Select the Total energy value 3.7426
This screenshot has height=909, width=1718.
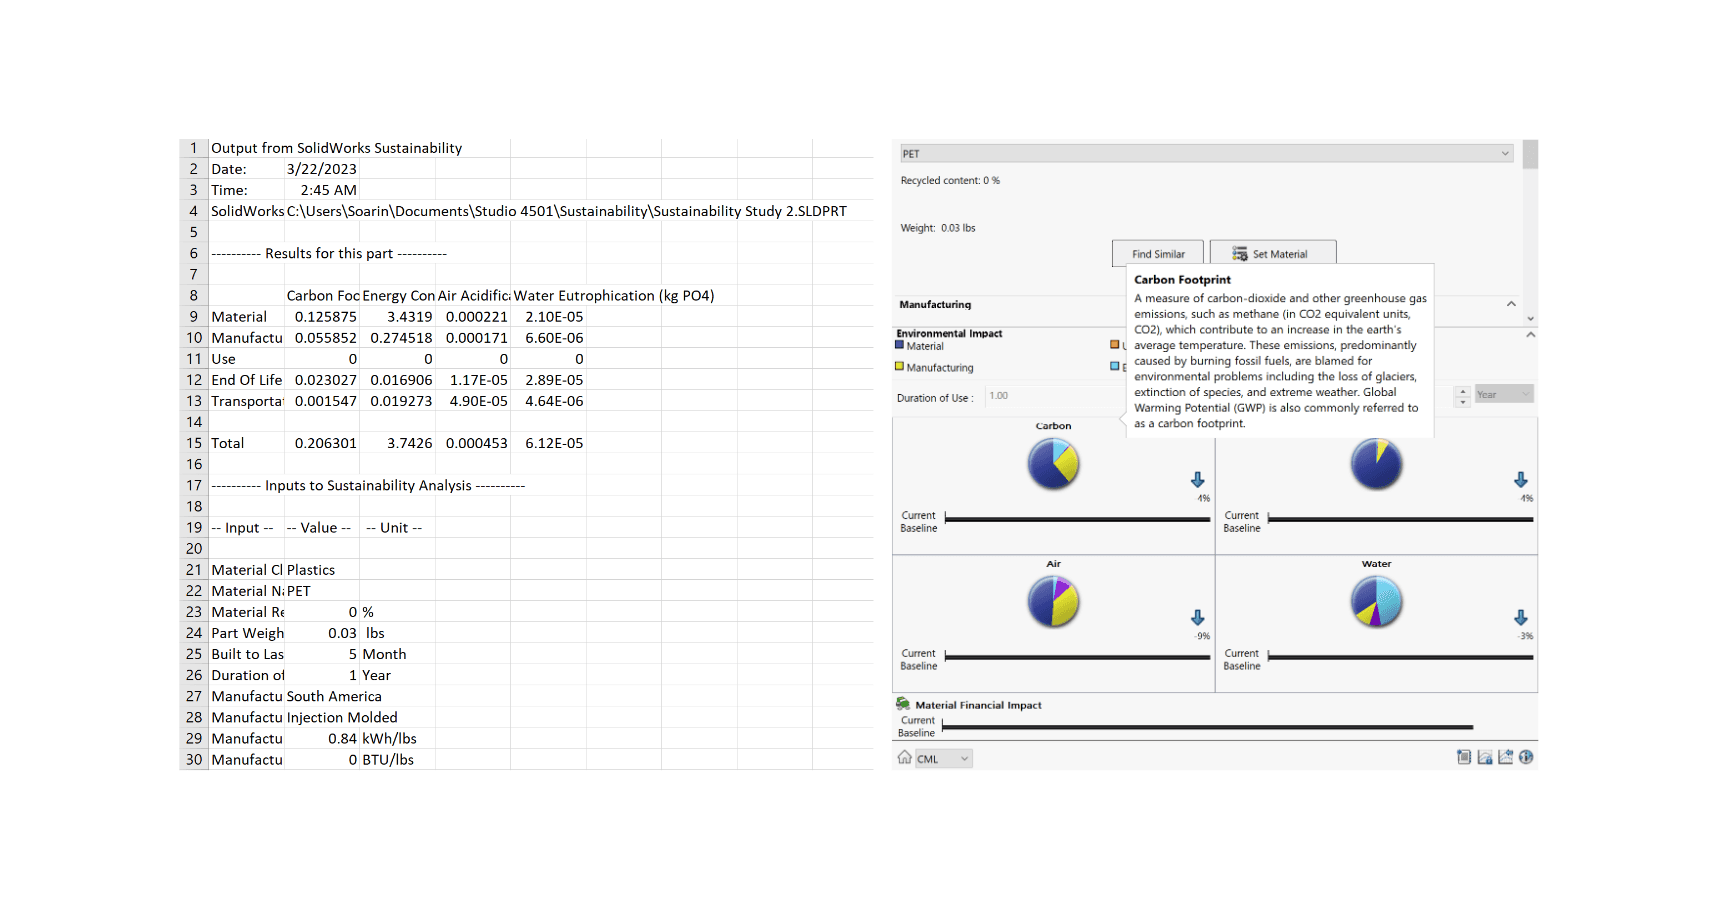pos(397,443)
